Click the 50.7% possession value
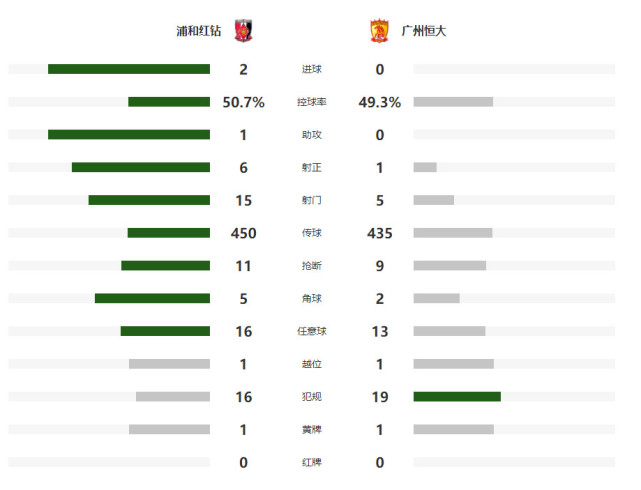The image size is (641, 490). click(244, 102)
